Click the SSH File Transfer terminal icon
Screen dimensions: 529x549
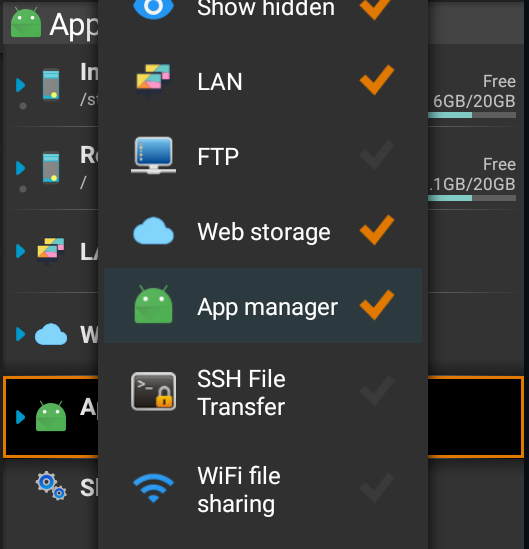[x=153, y=391]
